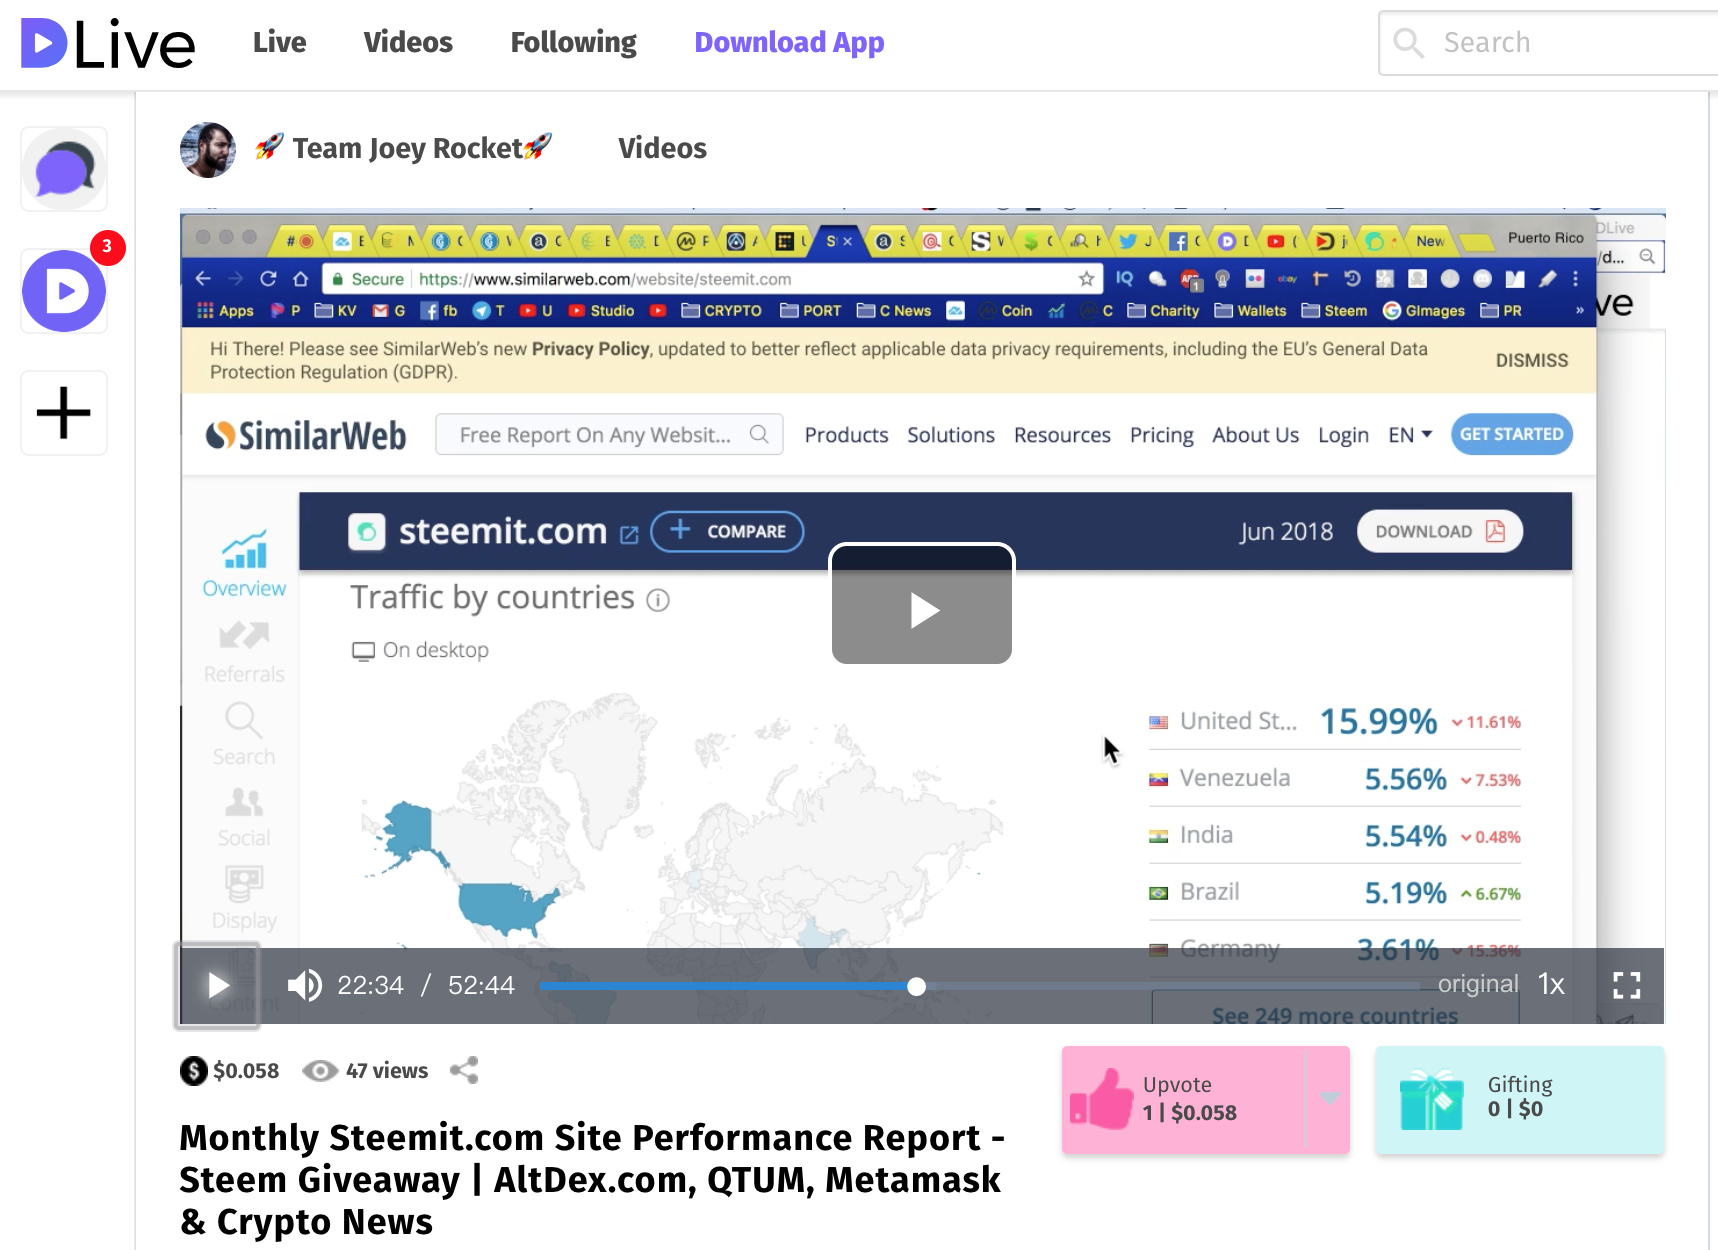
Task: Click the dollar coin icon beside $0.058
Action: point(194,1071)
